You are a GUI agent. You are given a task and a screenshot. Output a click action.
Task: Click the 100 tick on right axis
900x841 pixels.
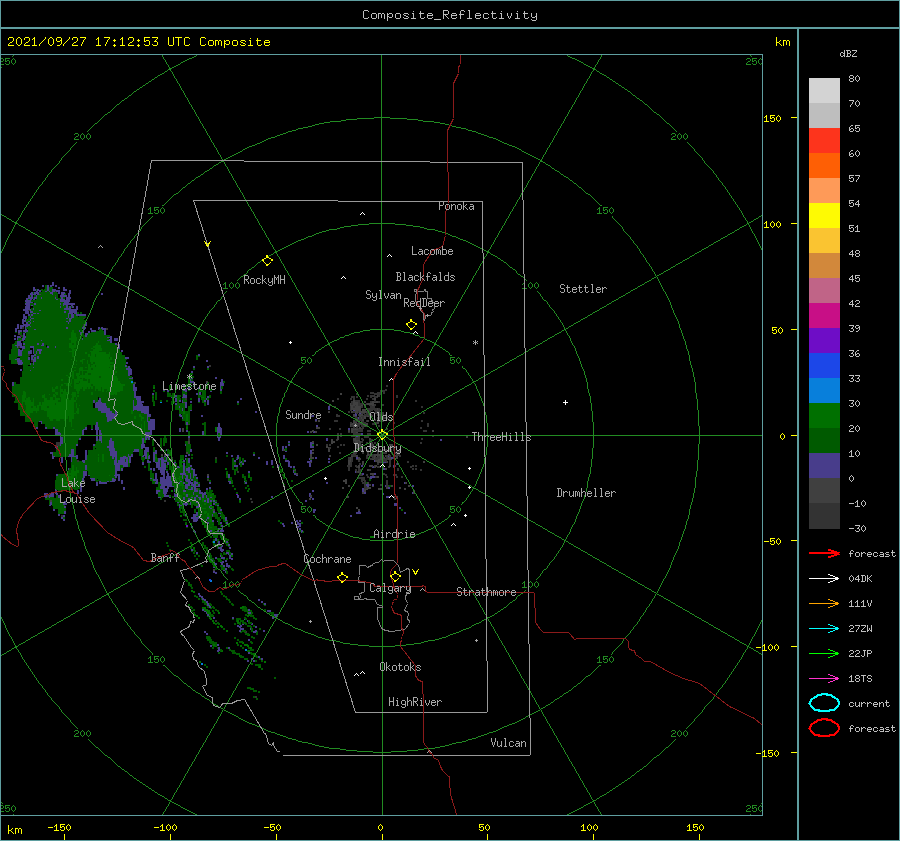772,224
